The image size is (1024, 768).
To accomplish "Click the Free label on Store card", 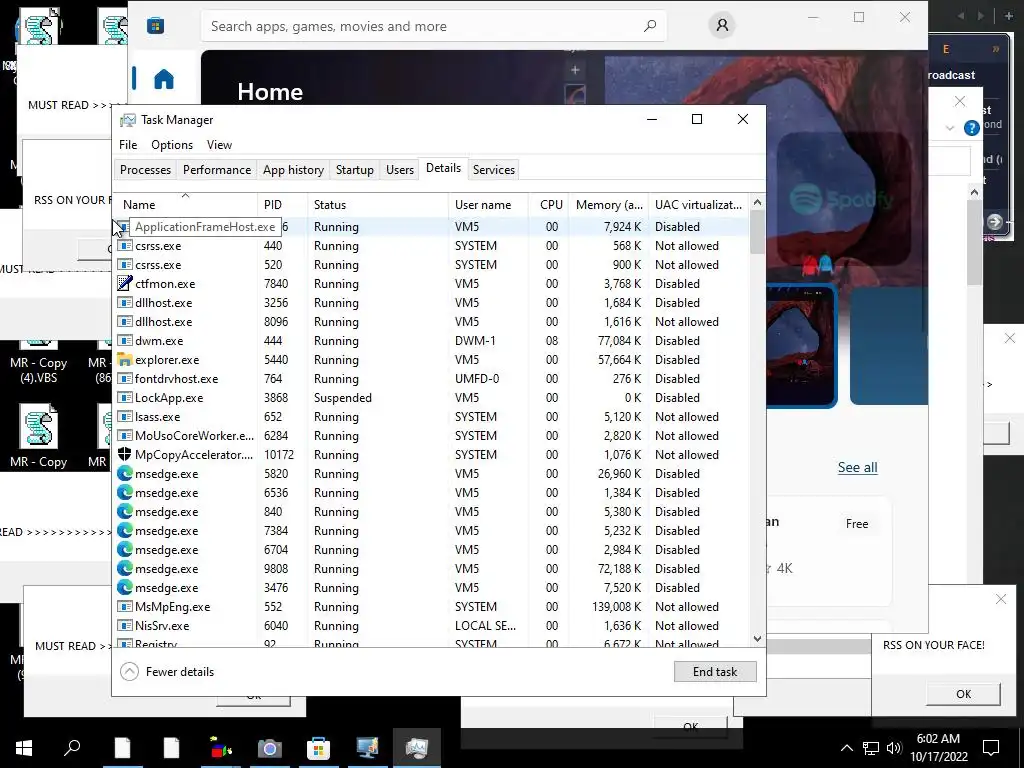I will 857,524.
